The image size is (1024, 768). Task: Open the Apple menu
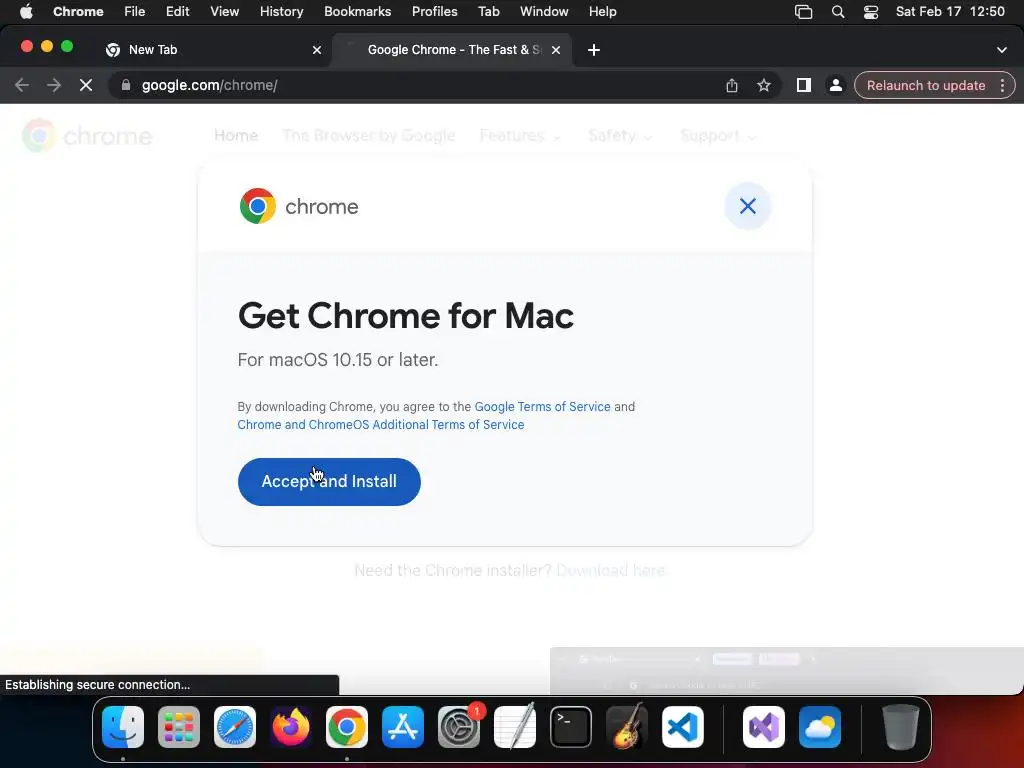(26, 12)
